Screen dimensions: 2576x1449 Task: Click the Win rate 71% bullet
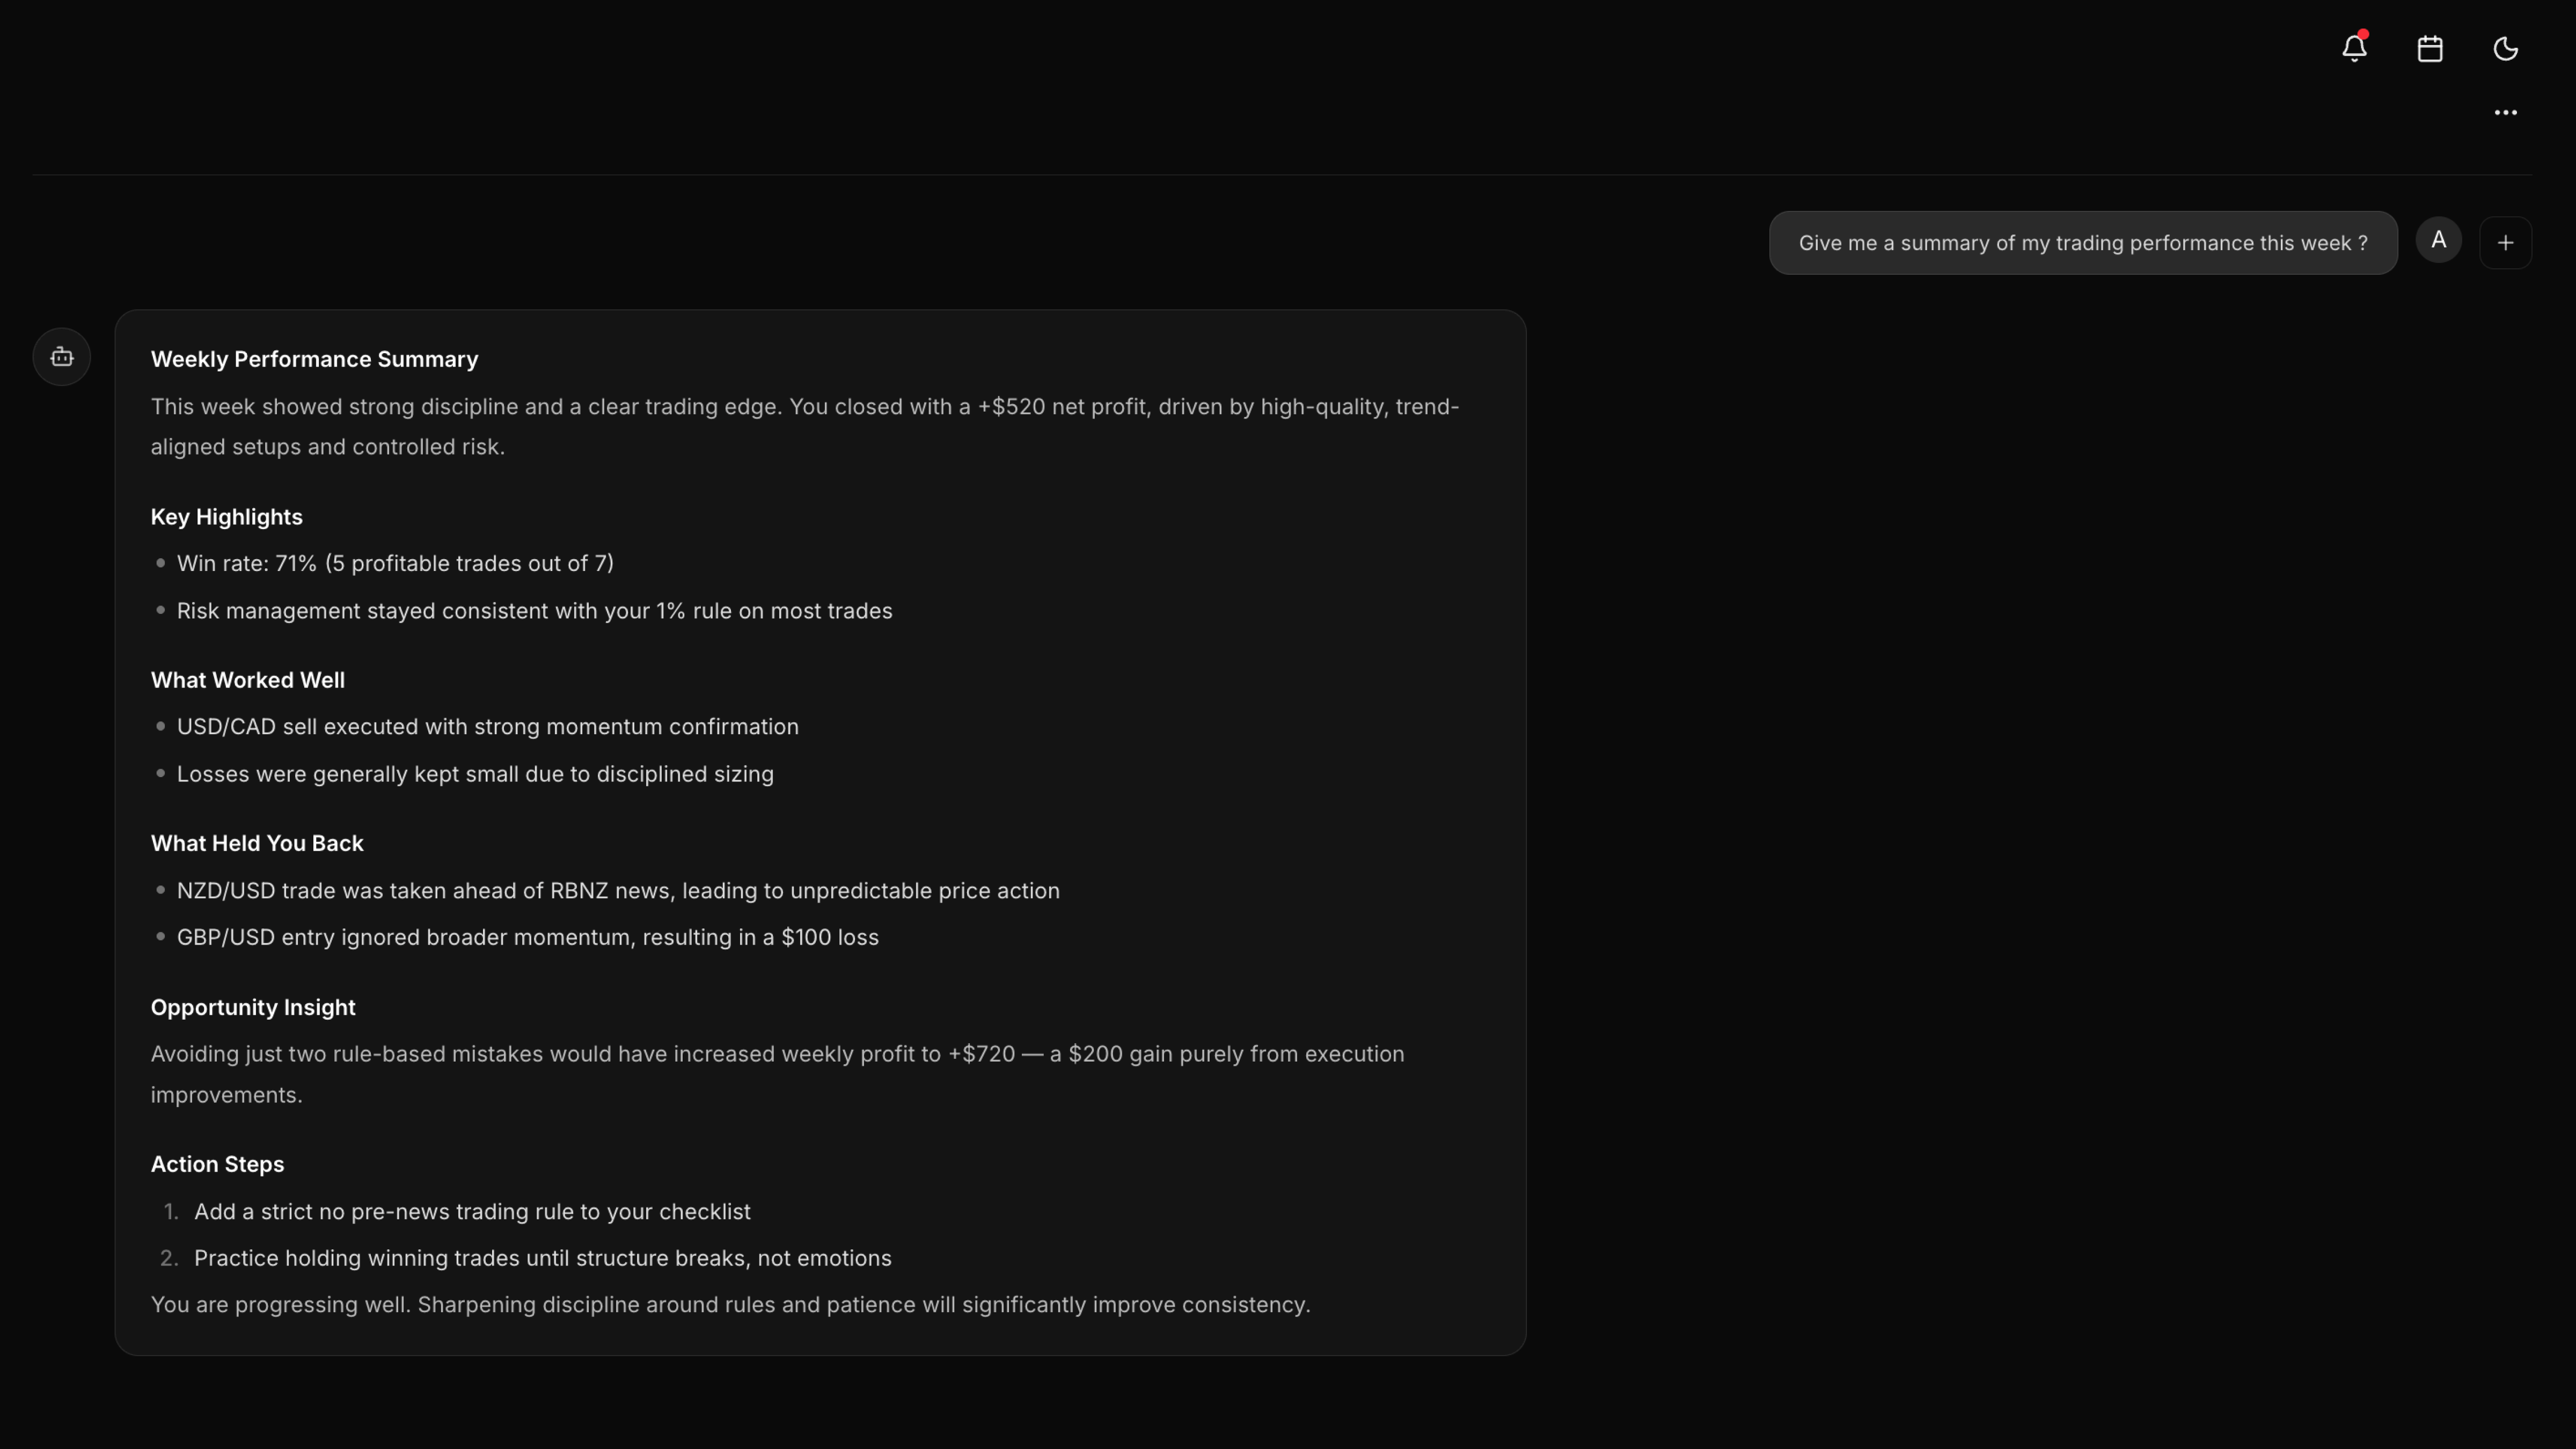pyautogui.click(x=395, y=563)
